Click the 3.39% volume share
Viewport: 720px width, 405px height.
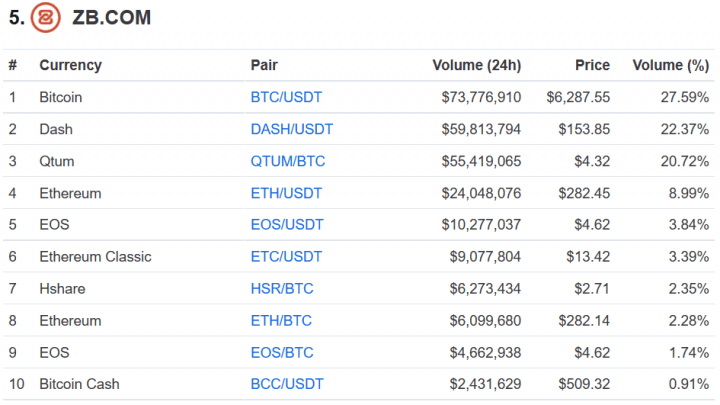(x=689, y=257)
